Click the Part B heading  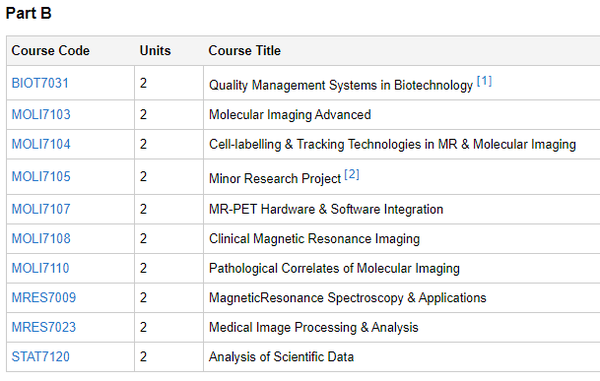(x=29, y=13)
